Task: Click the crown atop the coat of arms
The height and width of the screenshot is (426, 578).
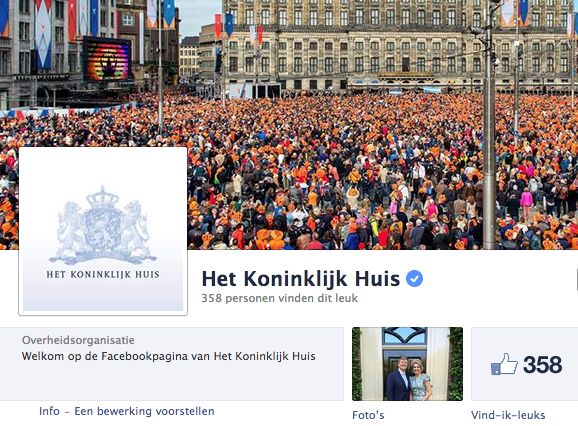Action: coord(102,198)
